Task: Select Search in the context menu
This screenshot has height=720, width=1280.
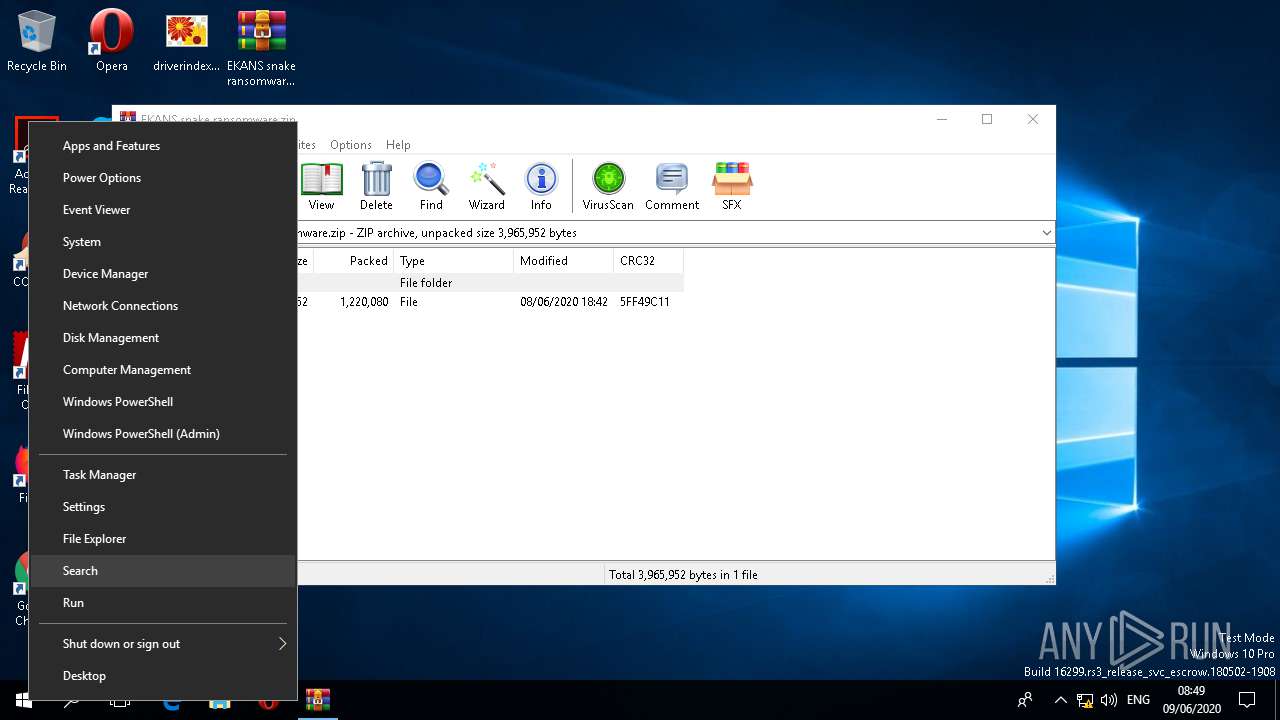Action: pos(163,571)
